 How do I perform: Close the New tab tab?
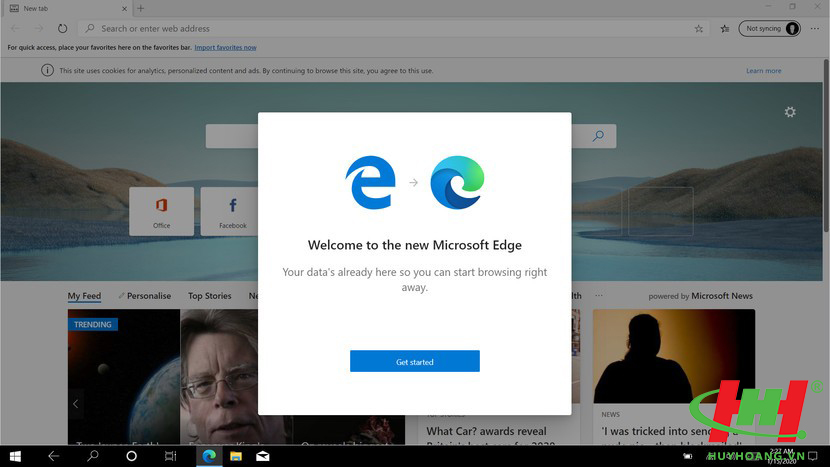[124, 8]
